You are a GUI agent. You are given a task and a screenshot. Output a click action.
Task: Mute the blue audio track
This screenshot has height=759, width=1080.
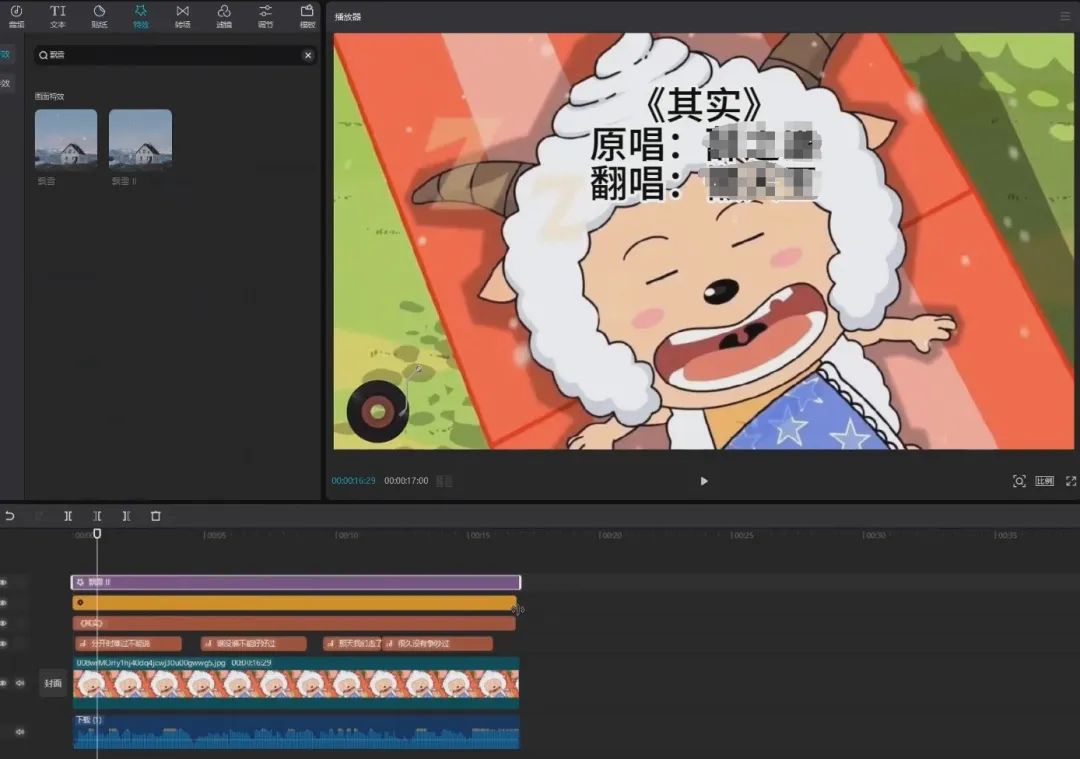click(x=20, y=732)
